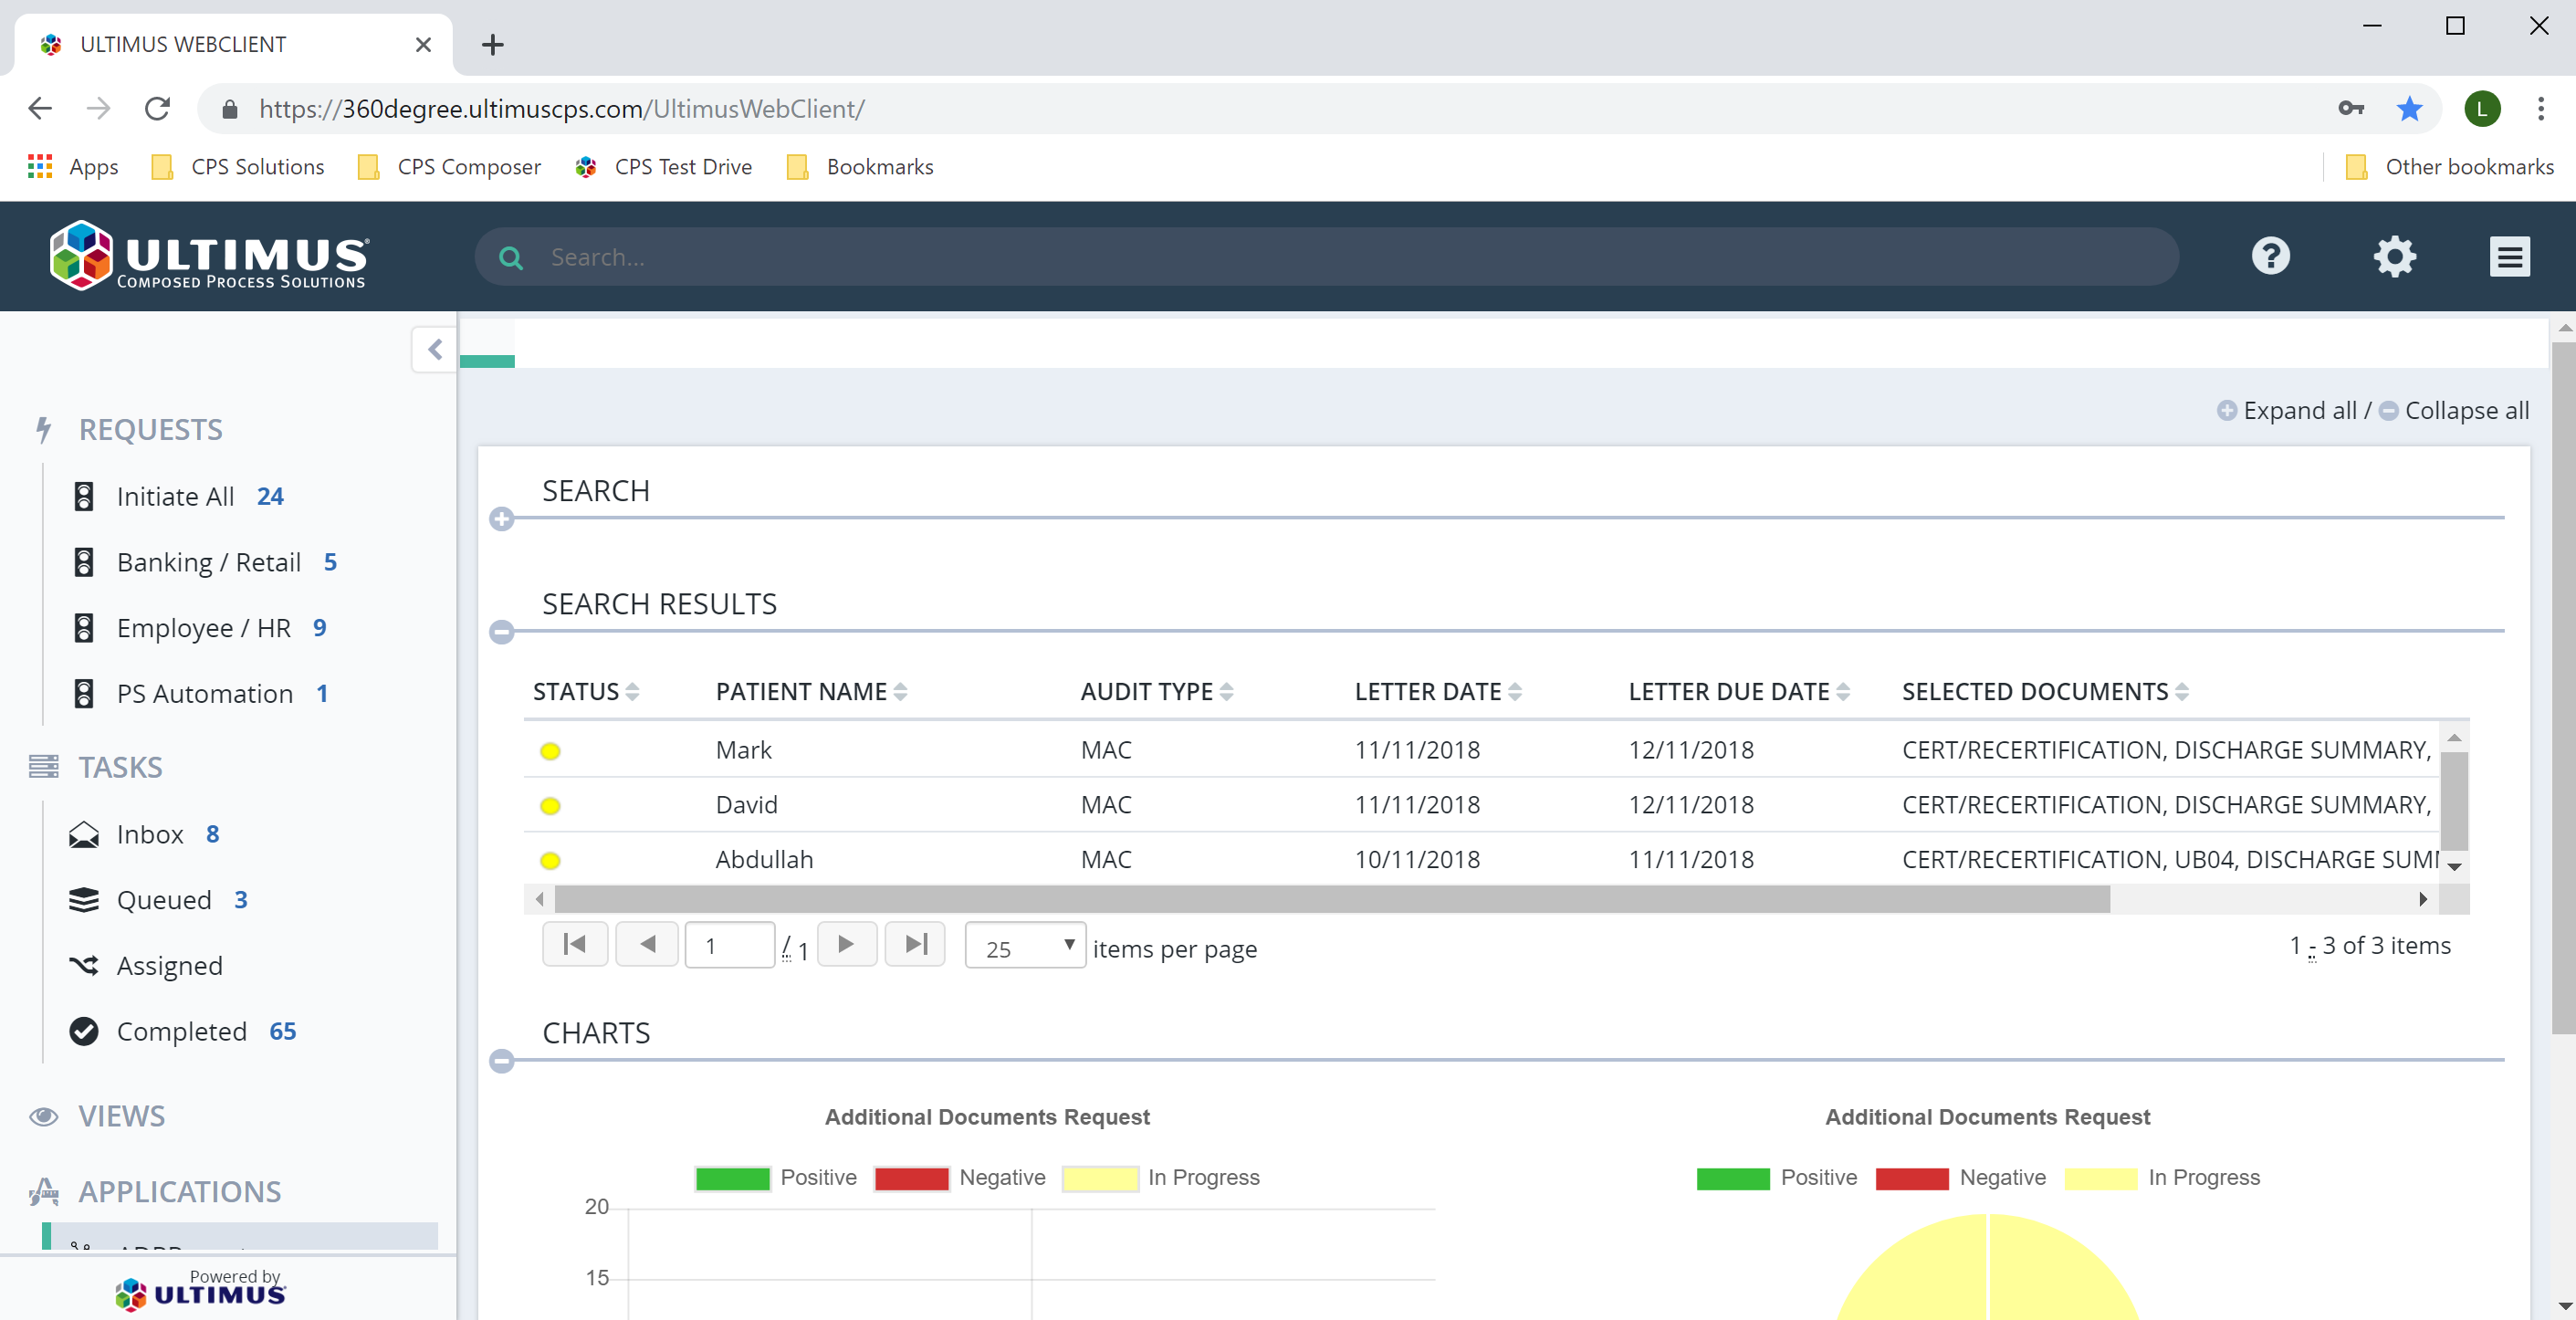
Task: Select the Abdullah patient row
Action: [1480, 859]
